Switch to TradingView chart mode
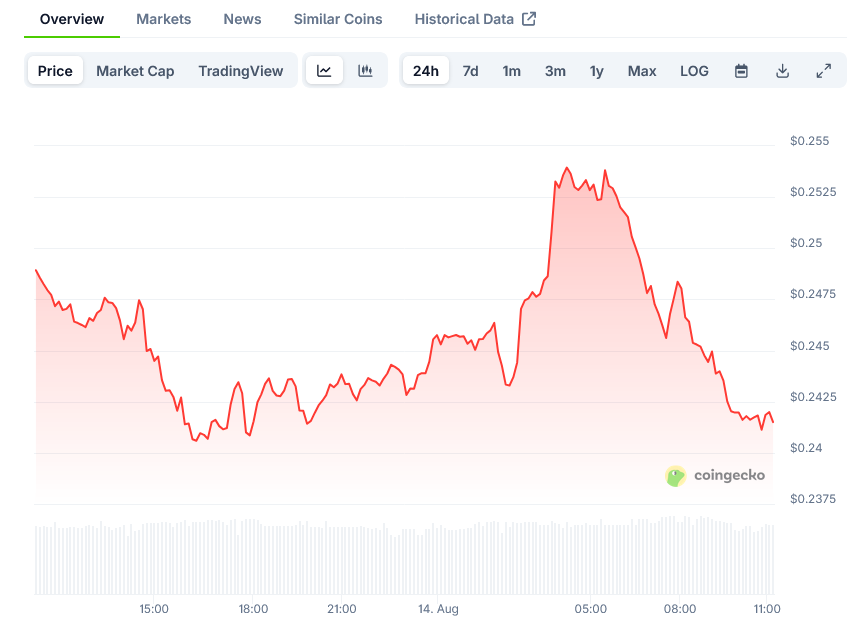This screenshot has height=629, width=847. tap(241, 71)
